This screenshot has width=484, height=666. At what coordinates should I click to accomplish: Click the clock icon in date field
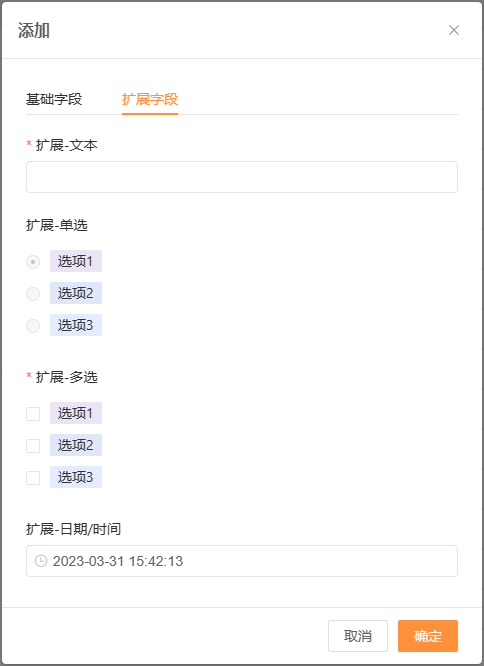click(41, 561)
